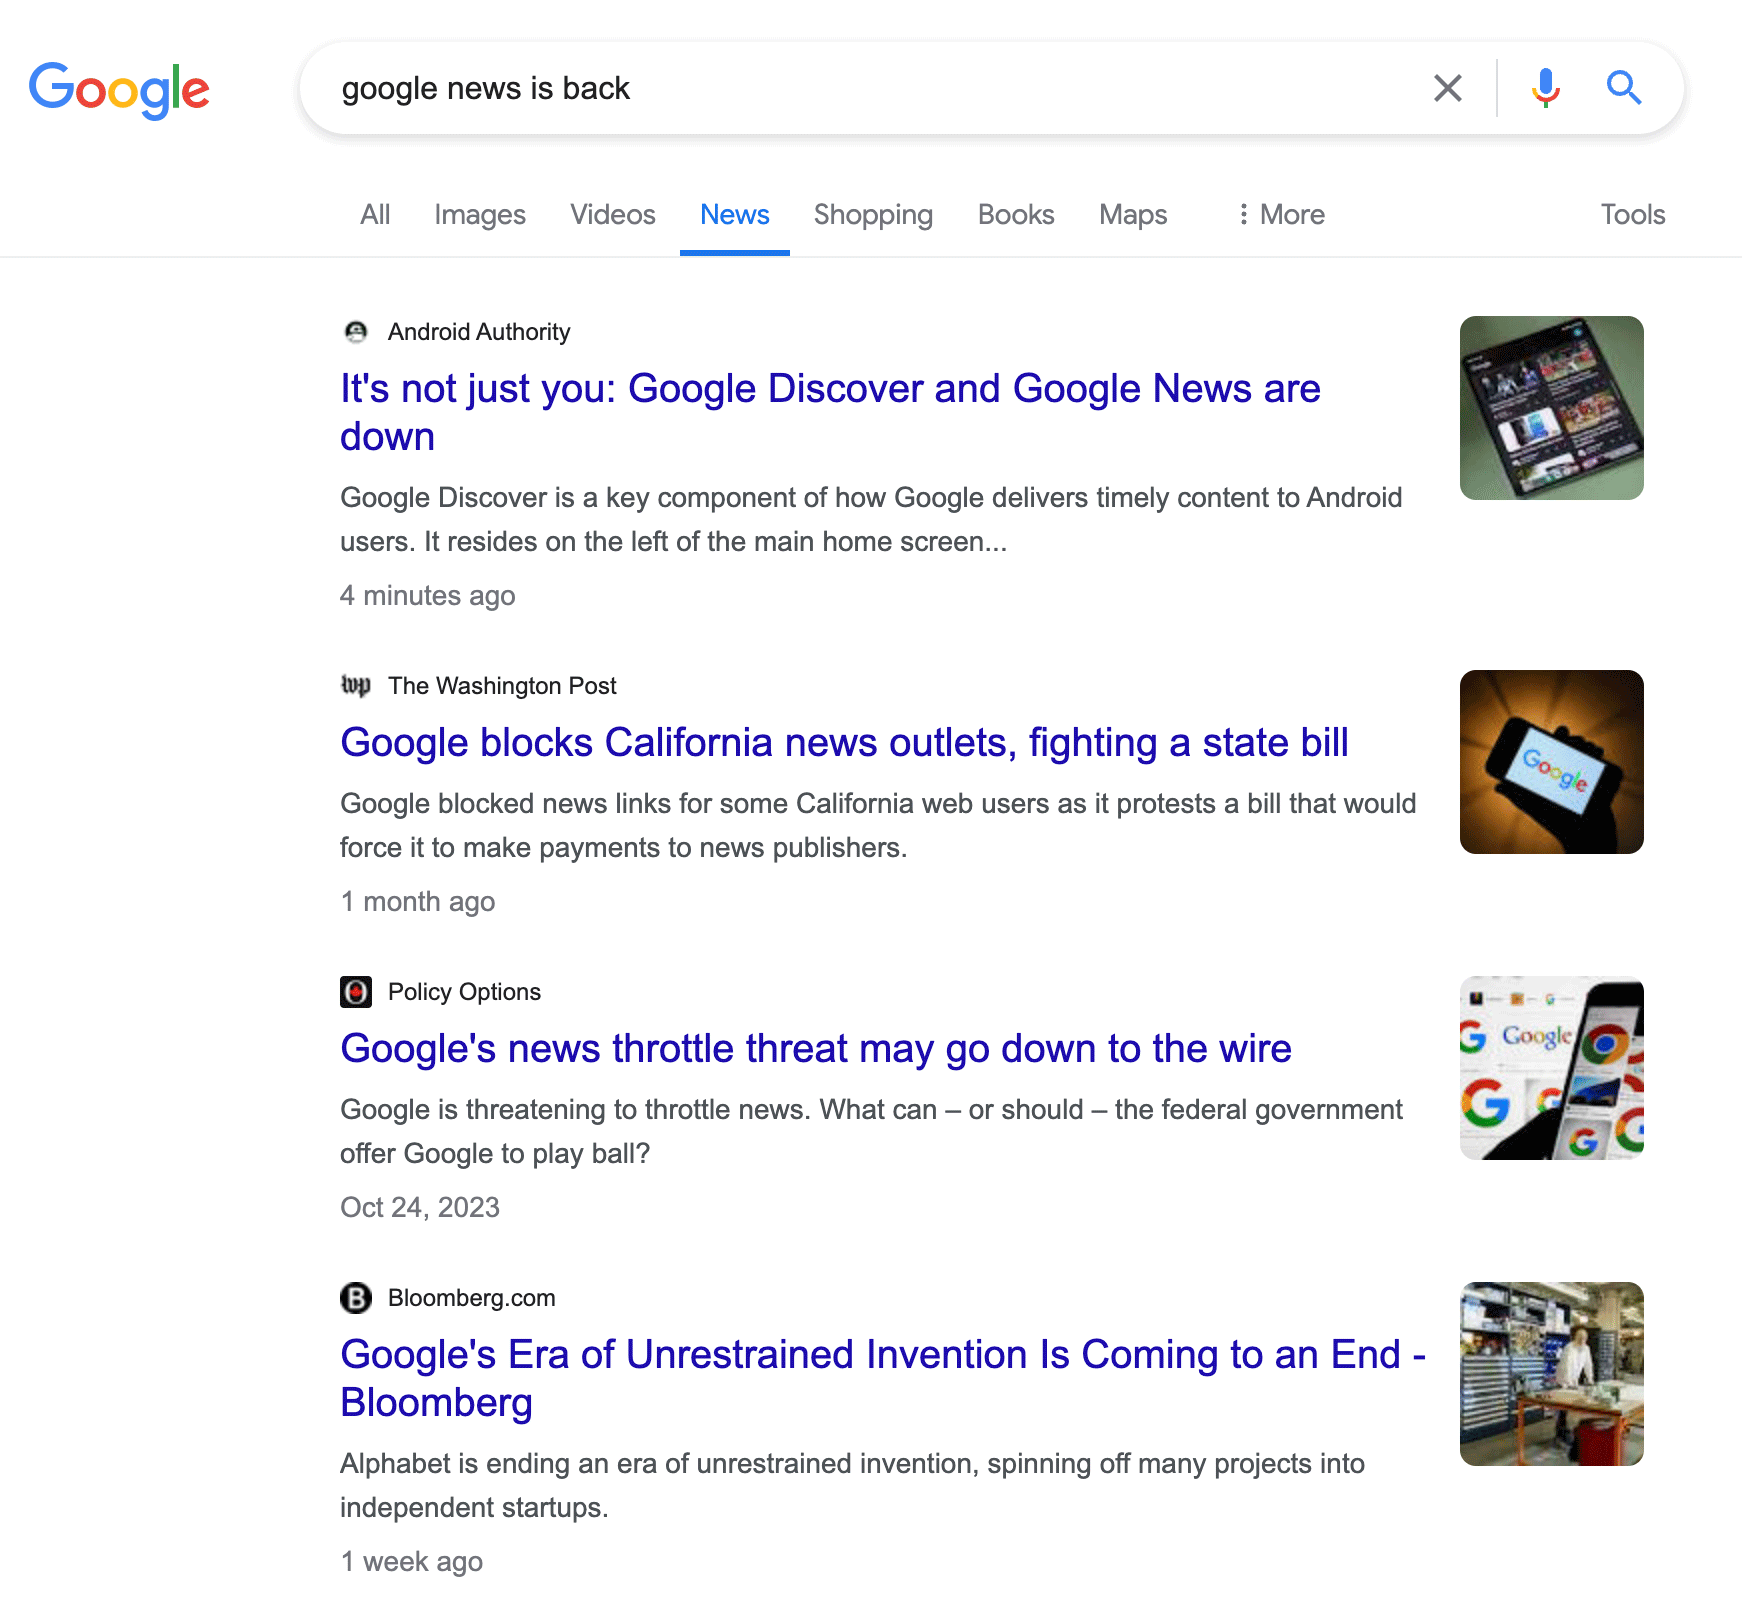Select the Books results tab

coord(1015,214)
